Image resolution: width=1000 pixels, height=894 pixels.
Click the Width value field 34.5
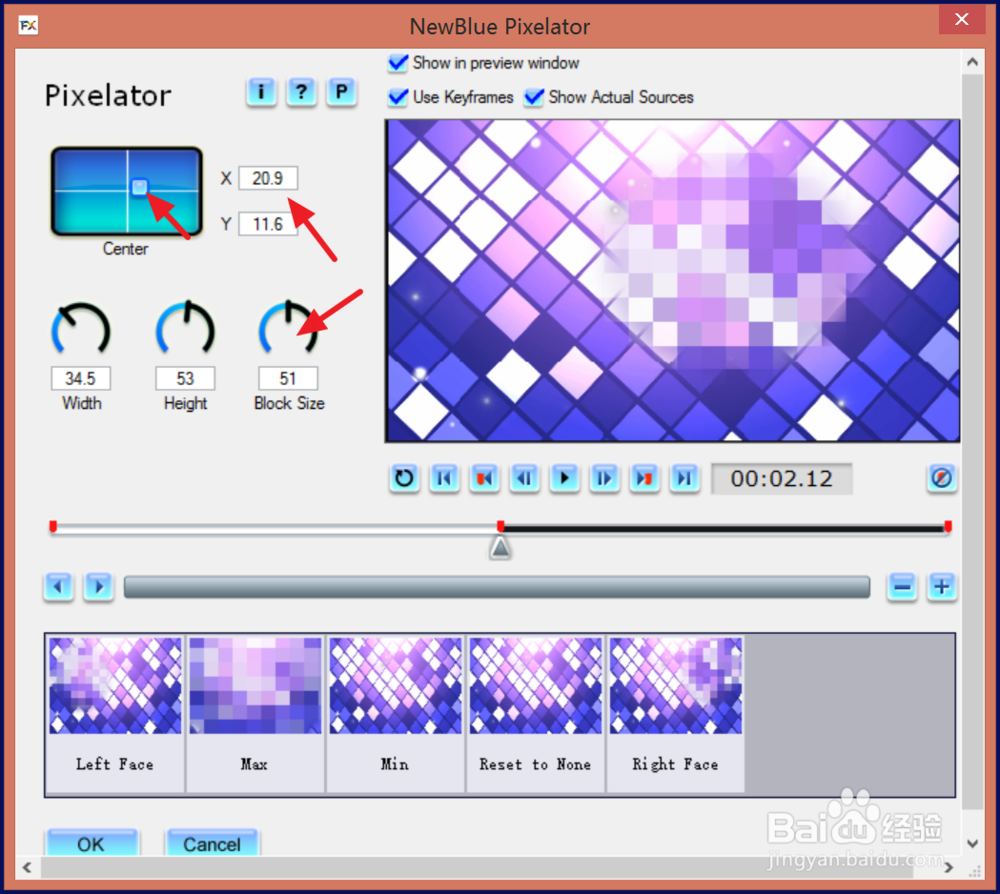pyautogui.click(x=81, y=378)
